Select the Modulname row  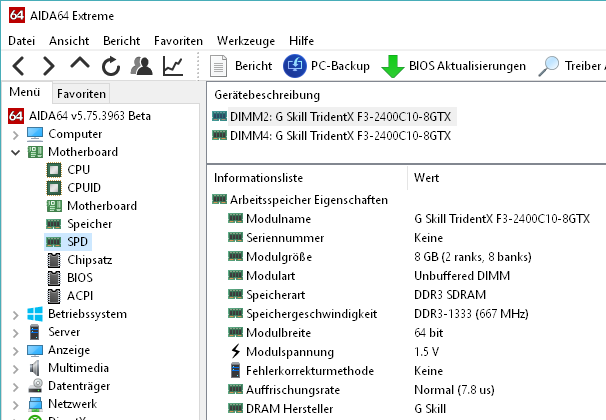[x=408, y=219]
